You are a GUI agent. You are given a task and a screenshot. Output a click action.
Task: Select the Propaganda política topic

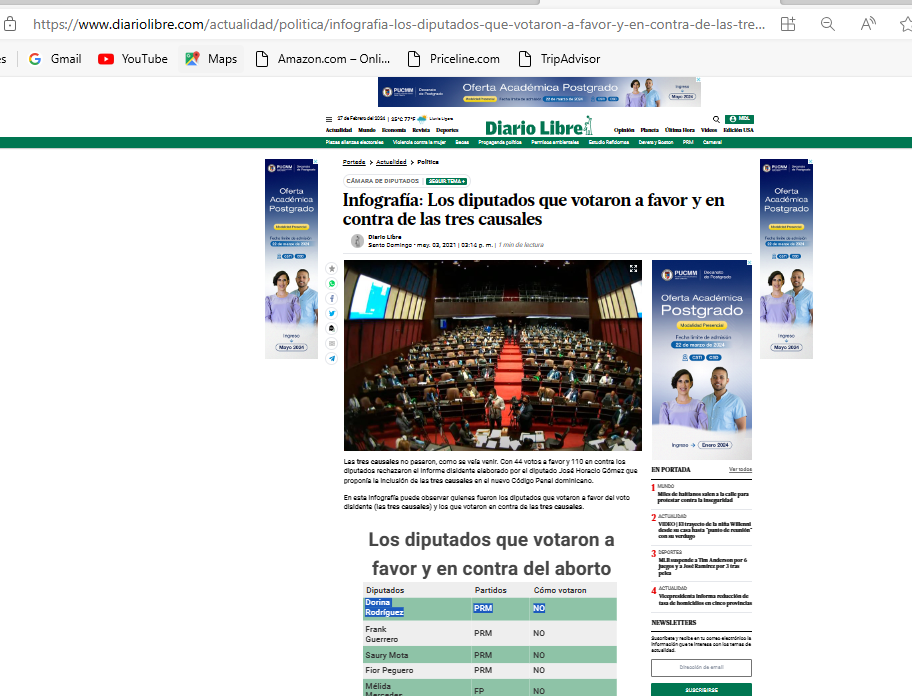pyautogui.click(x=500, y=142)
